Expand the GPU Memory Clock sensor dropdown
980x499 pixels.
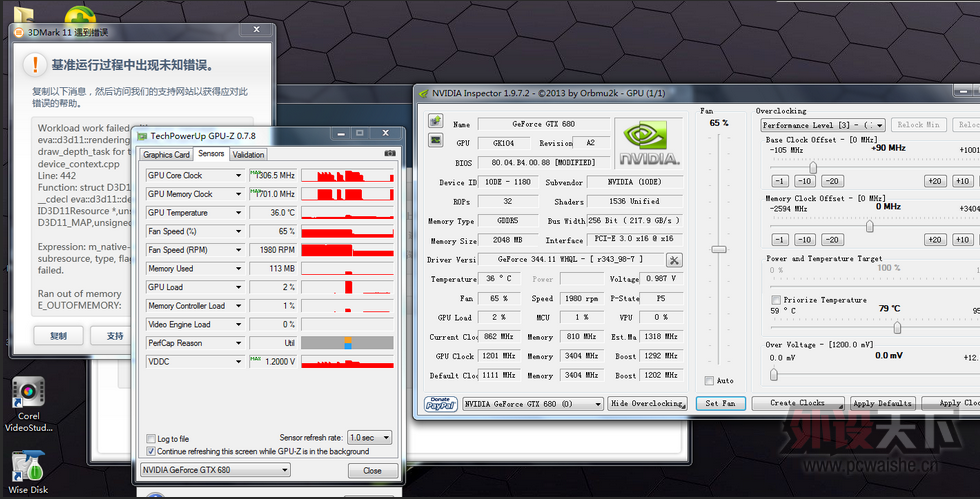point(238,194)
